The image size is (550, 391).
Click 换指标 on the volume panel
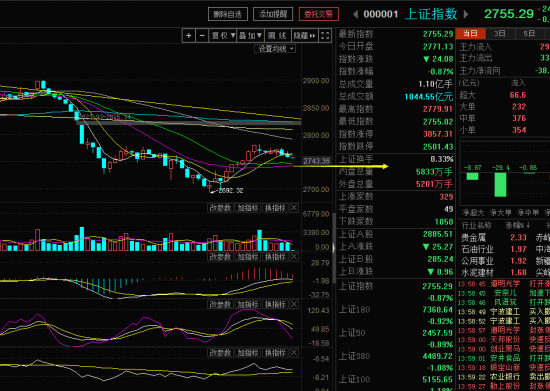point(276,208)
